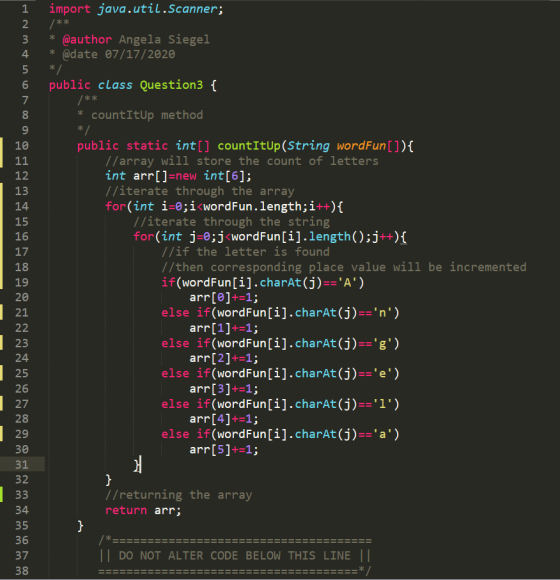Click line number 31 in the gutter
The height and width of the screenshot is (580, 560).
21,465
